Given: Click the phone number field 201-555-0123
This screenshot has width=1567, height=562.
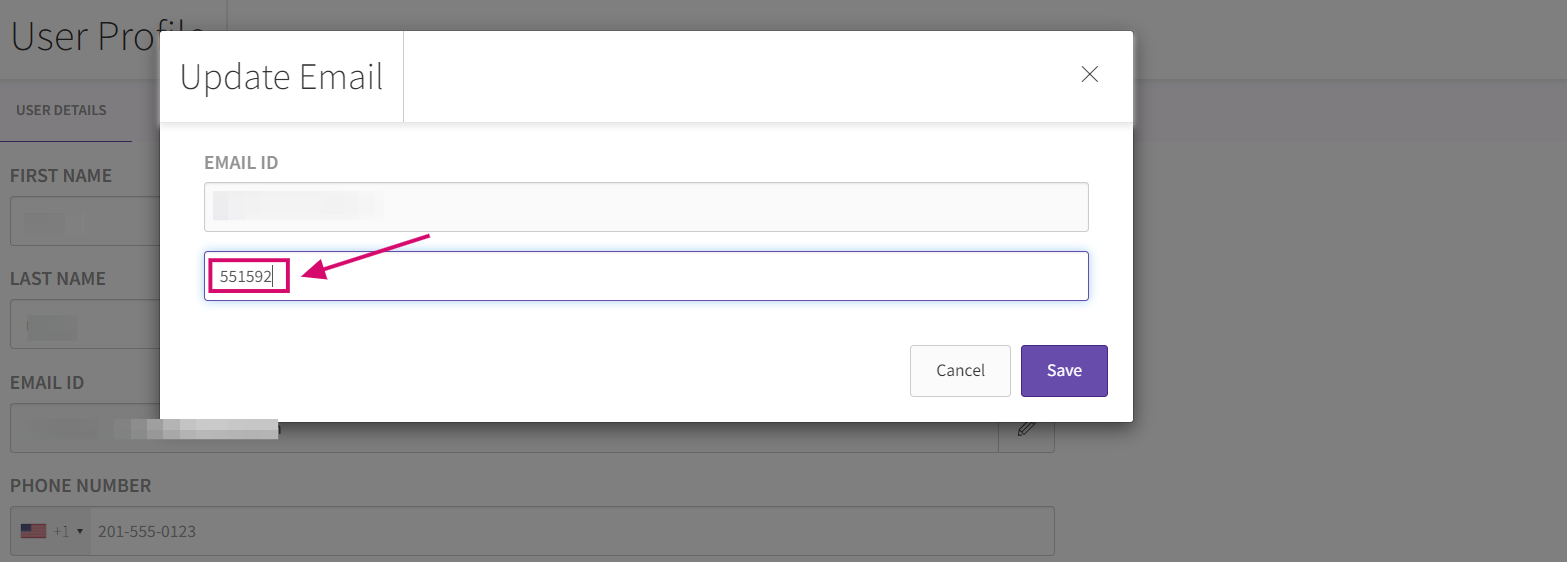Looking at the screenshot, I should point(570,532).
